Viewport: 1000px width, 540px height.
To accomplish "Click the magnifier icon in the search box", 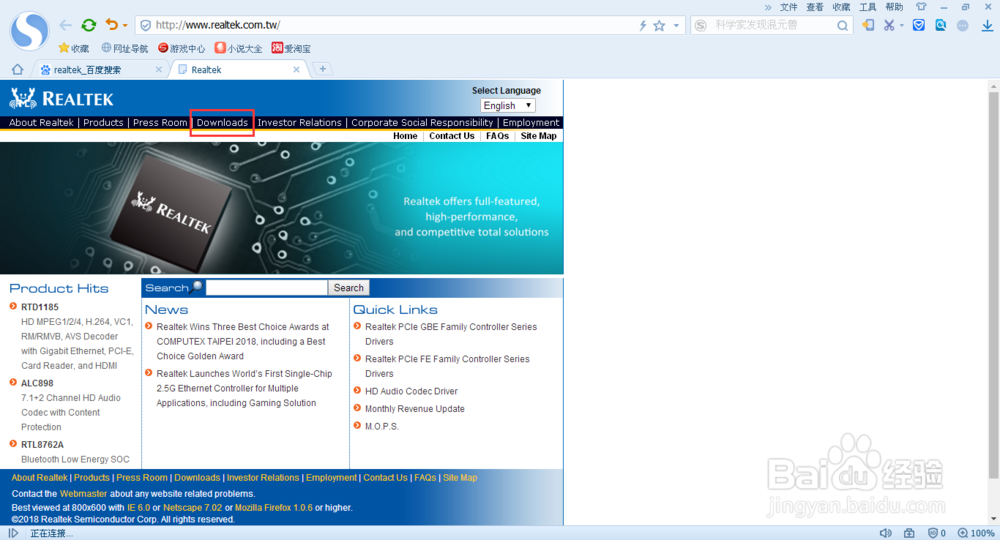I will [x=842, y=26].
